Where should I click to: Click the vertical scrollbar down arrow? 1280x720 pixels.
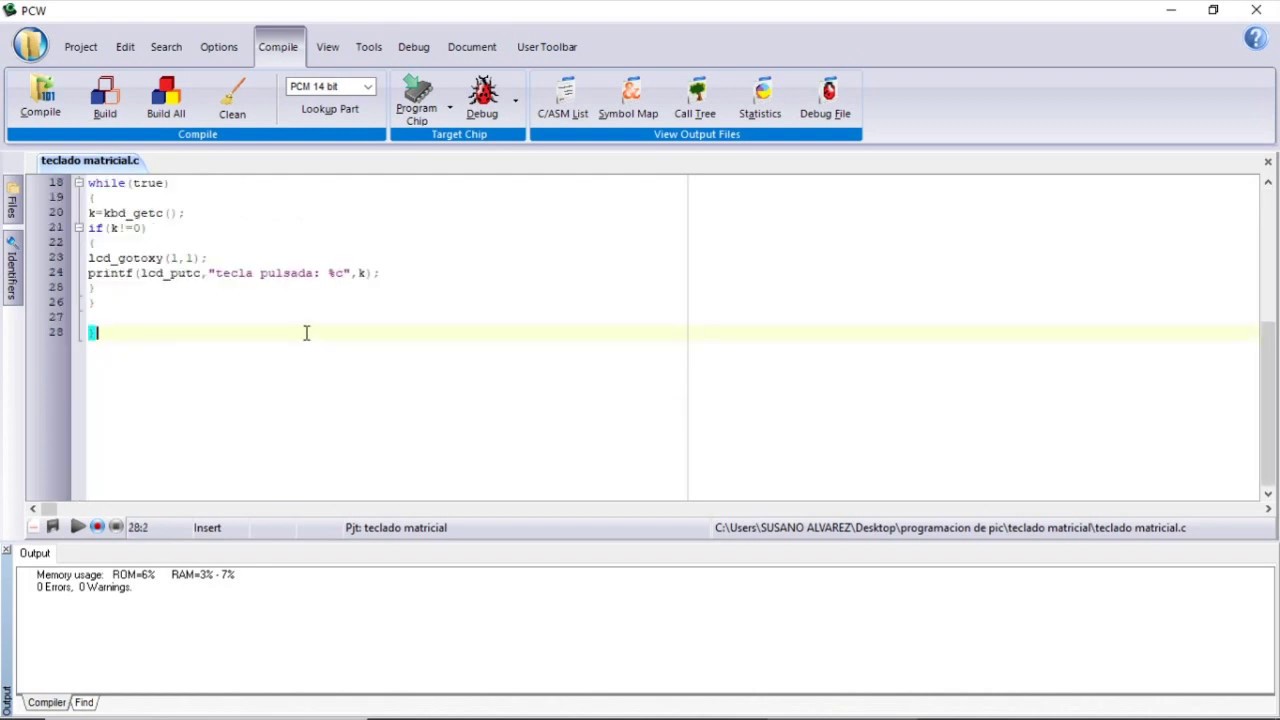[1268, 493]
